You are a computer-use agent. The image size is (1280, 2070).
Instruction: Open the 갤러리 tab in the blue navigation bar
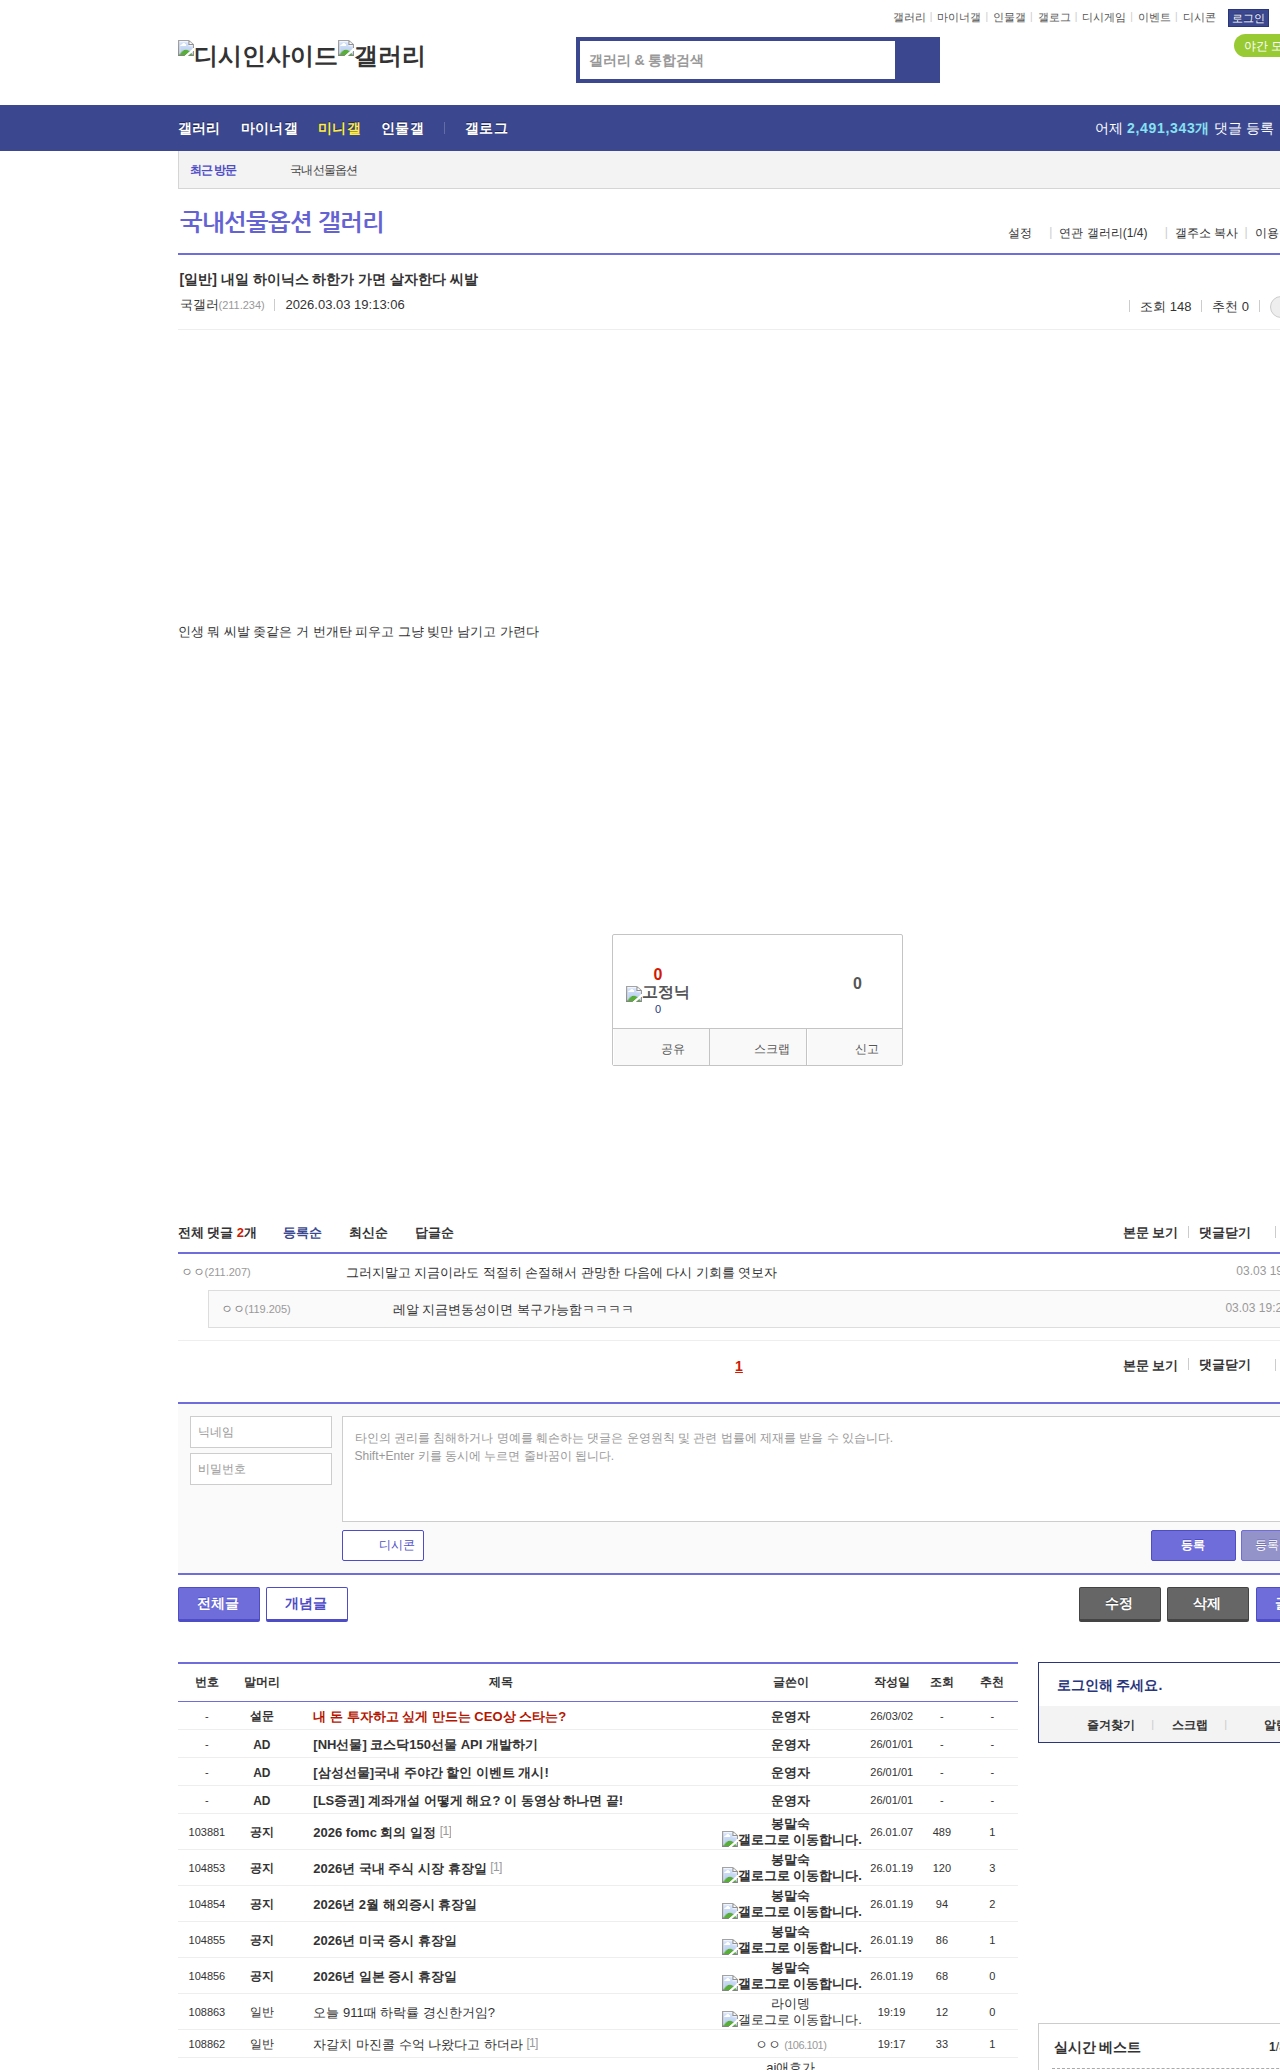pos(199,129)
